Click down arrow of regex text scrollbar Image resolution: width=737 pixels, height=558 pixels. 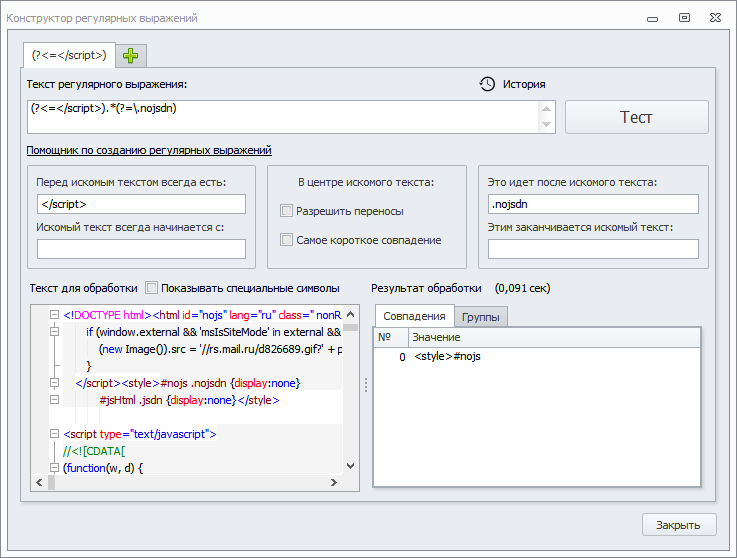tap(547, 125)
